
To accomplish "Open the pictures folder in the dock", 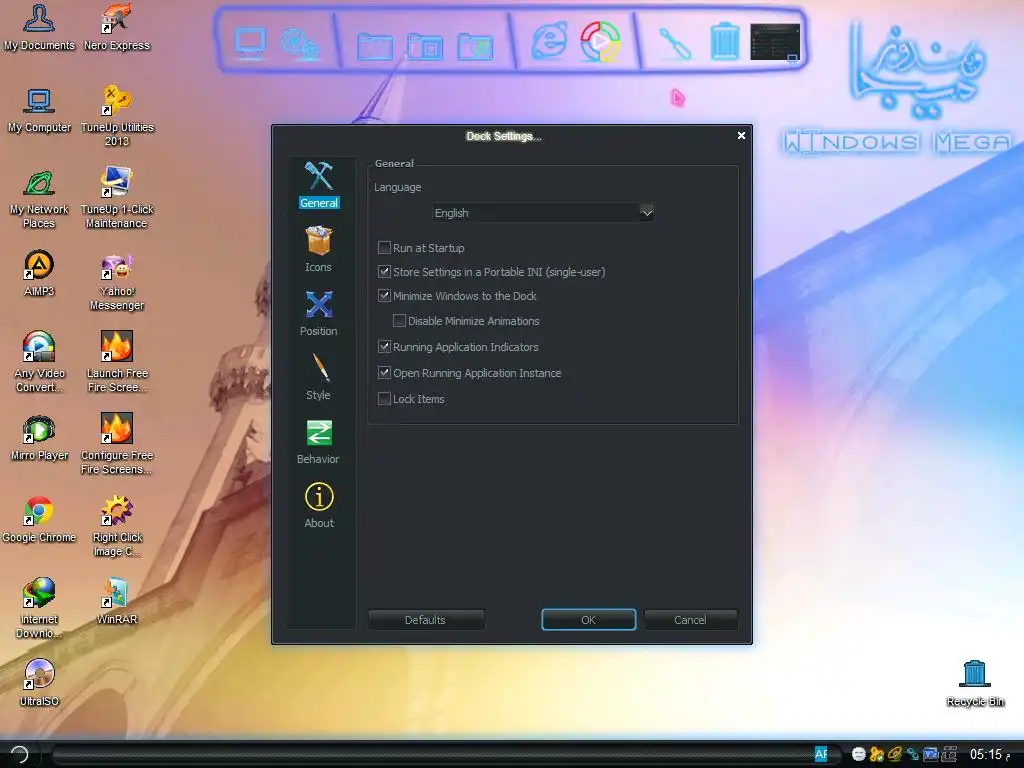I will click(x=425, y=46).
